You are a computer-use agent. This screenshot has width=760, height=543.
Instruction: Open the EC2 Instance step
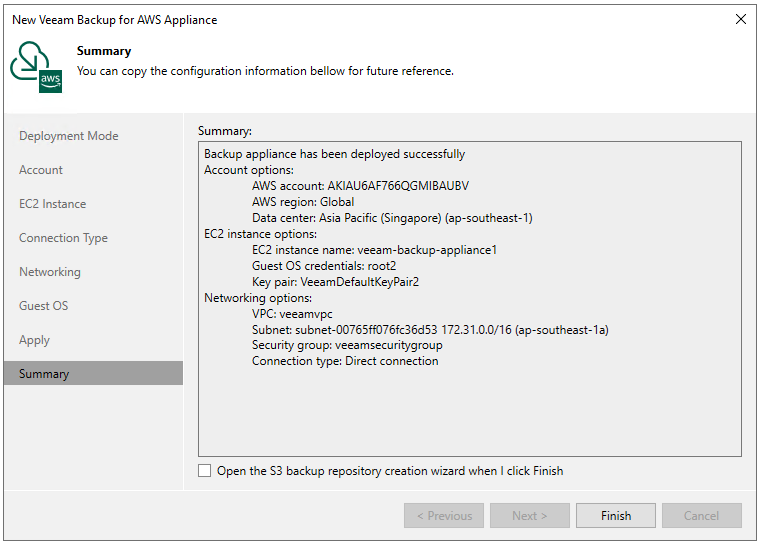52,204
